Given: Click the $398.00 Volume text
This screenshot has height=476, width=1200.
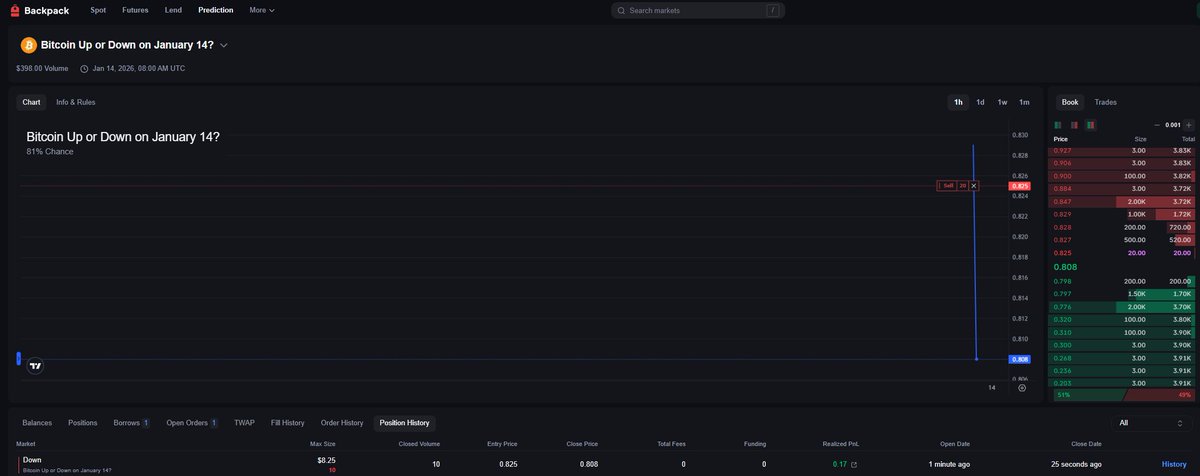Looking at the screenshot, I should (42, 69).
